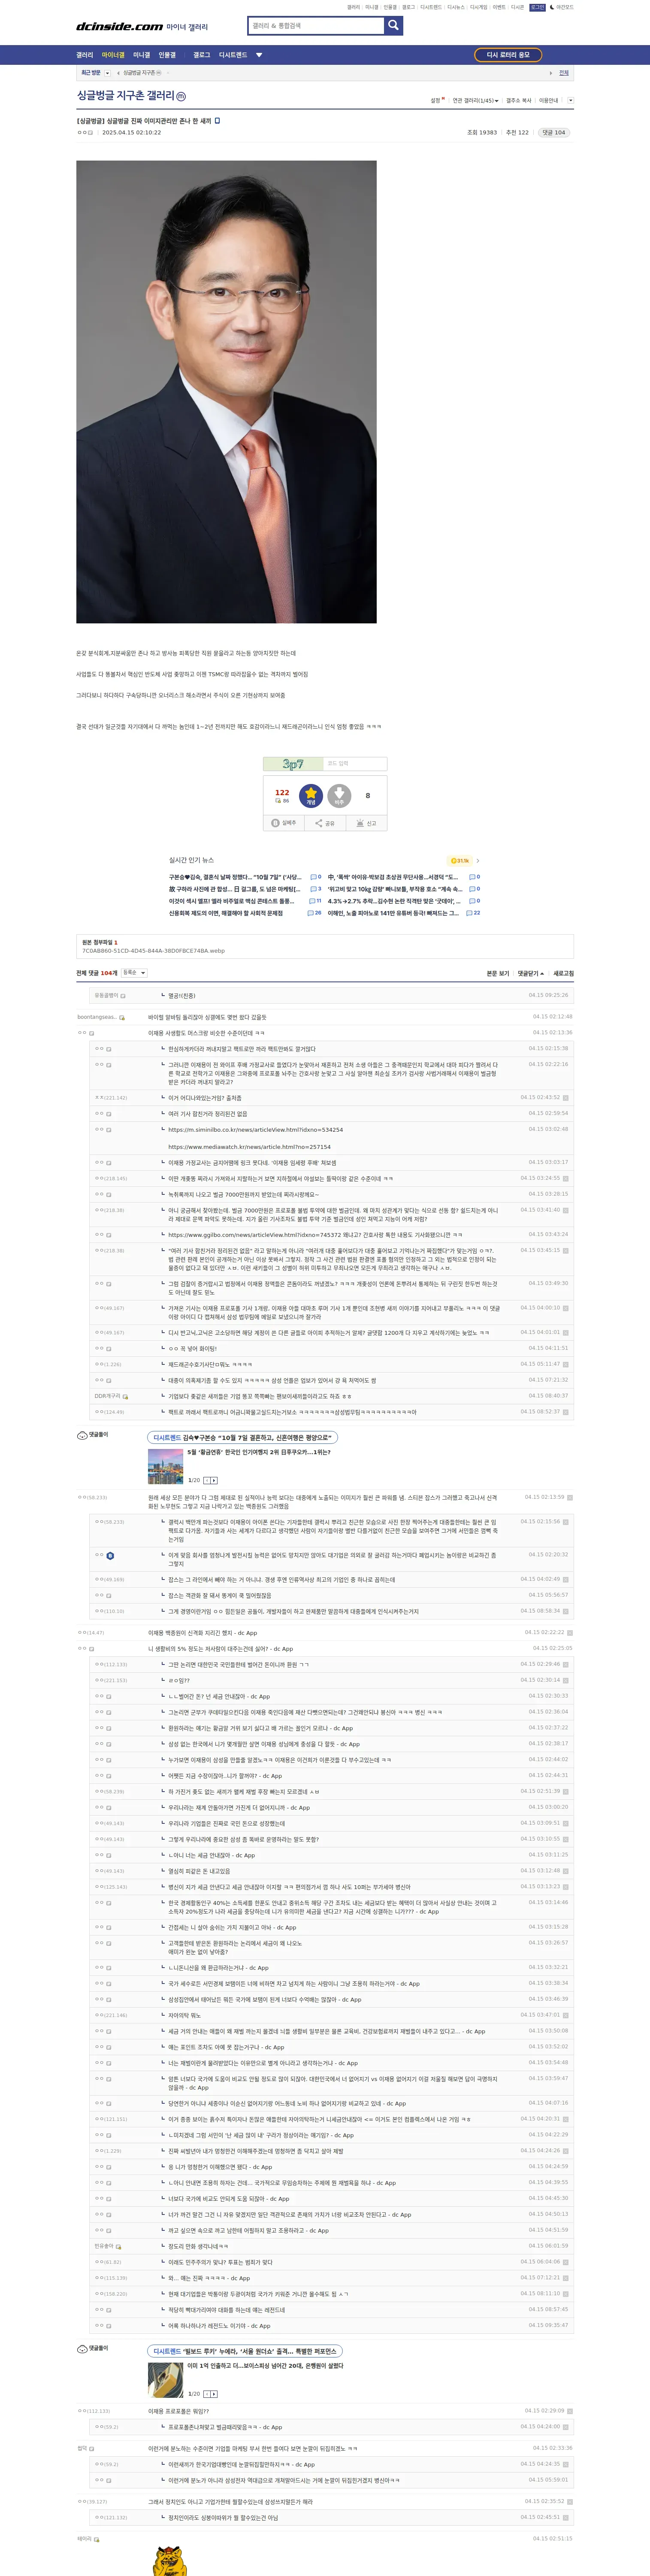Screen dimensions: 650x2576
Task: Open the 등록순 comment sort dropdown
Action: point(134,972)
